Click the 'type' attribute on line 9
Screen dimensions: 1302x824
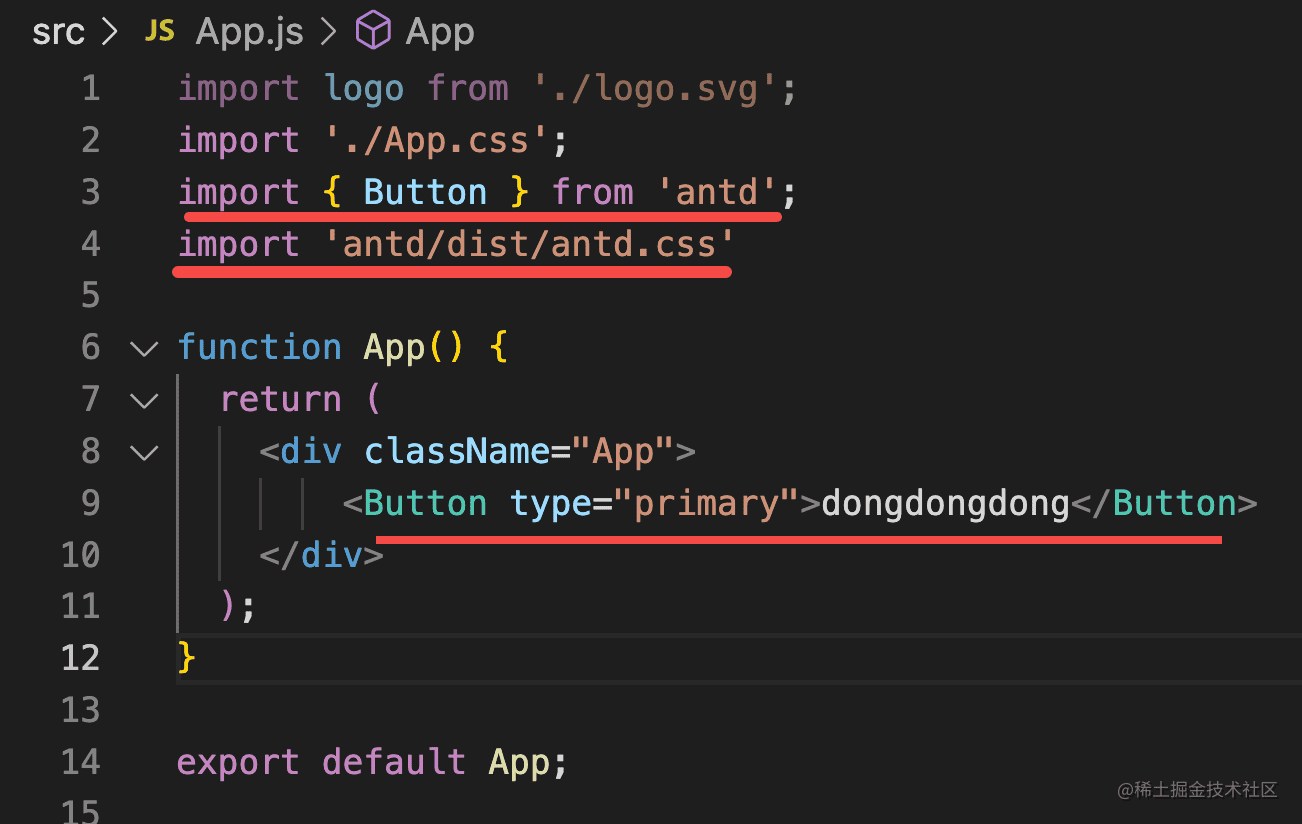[x=550, y=503]
